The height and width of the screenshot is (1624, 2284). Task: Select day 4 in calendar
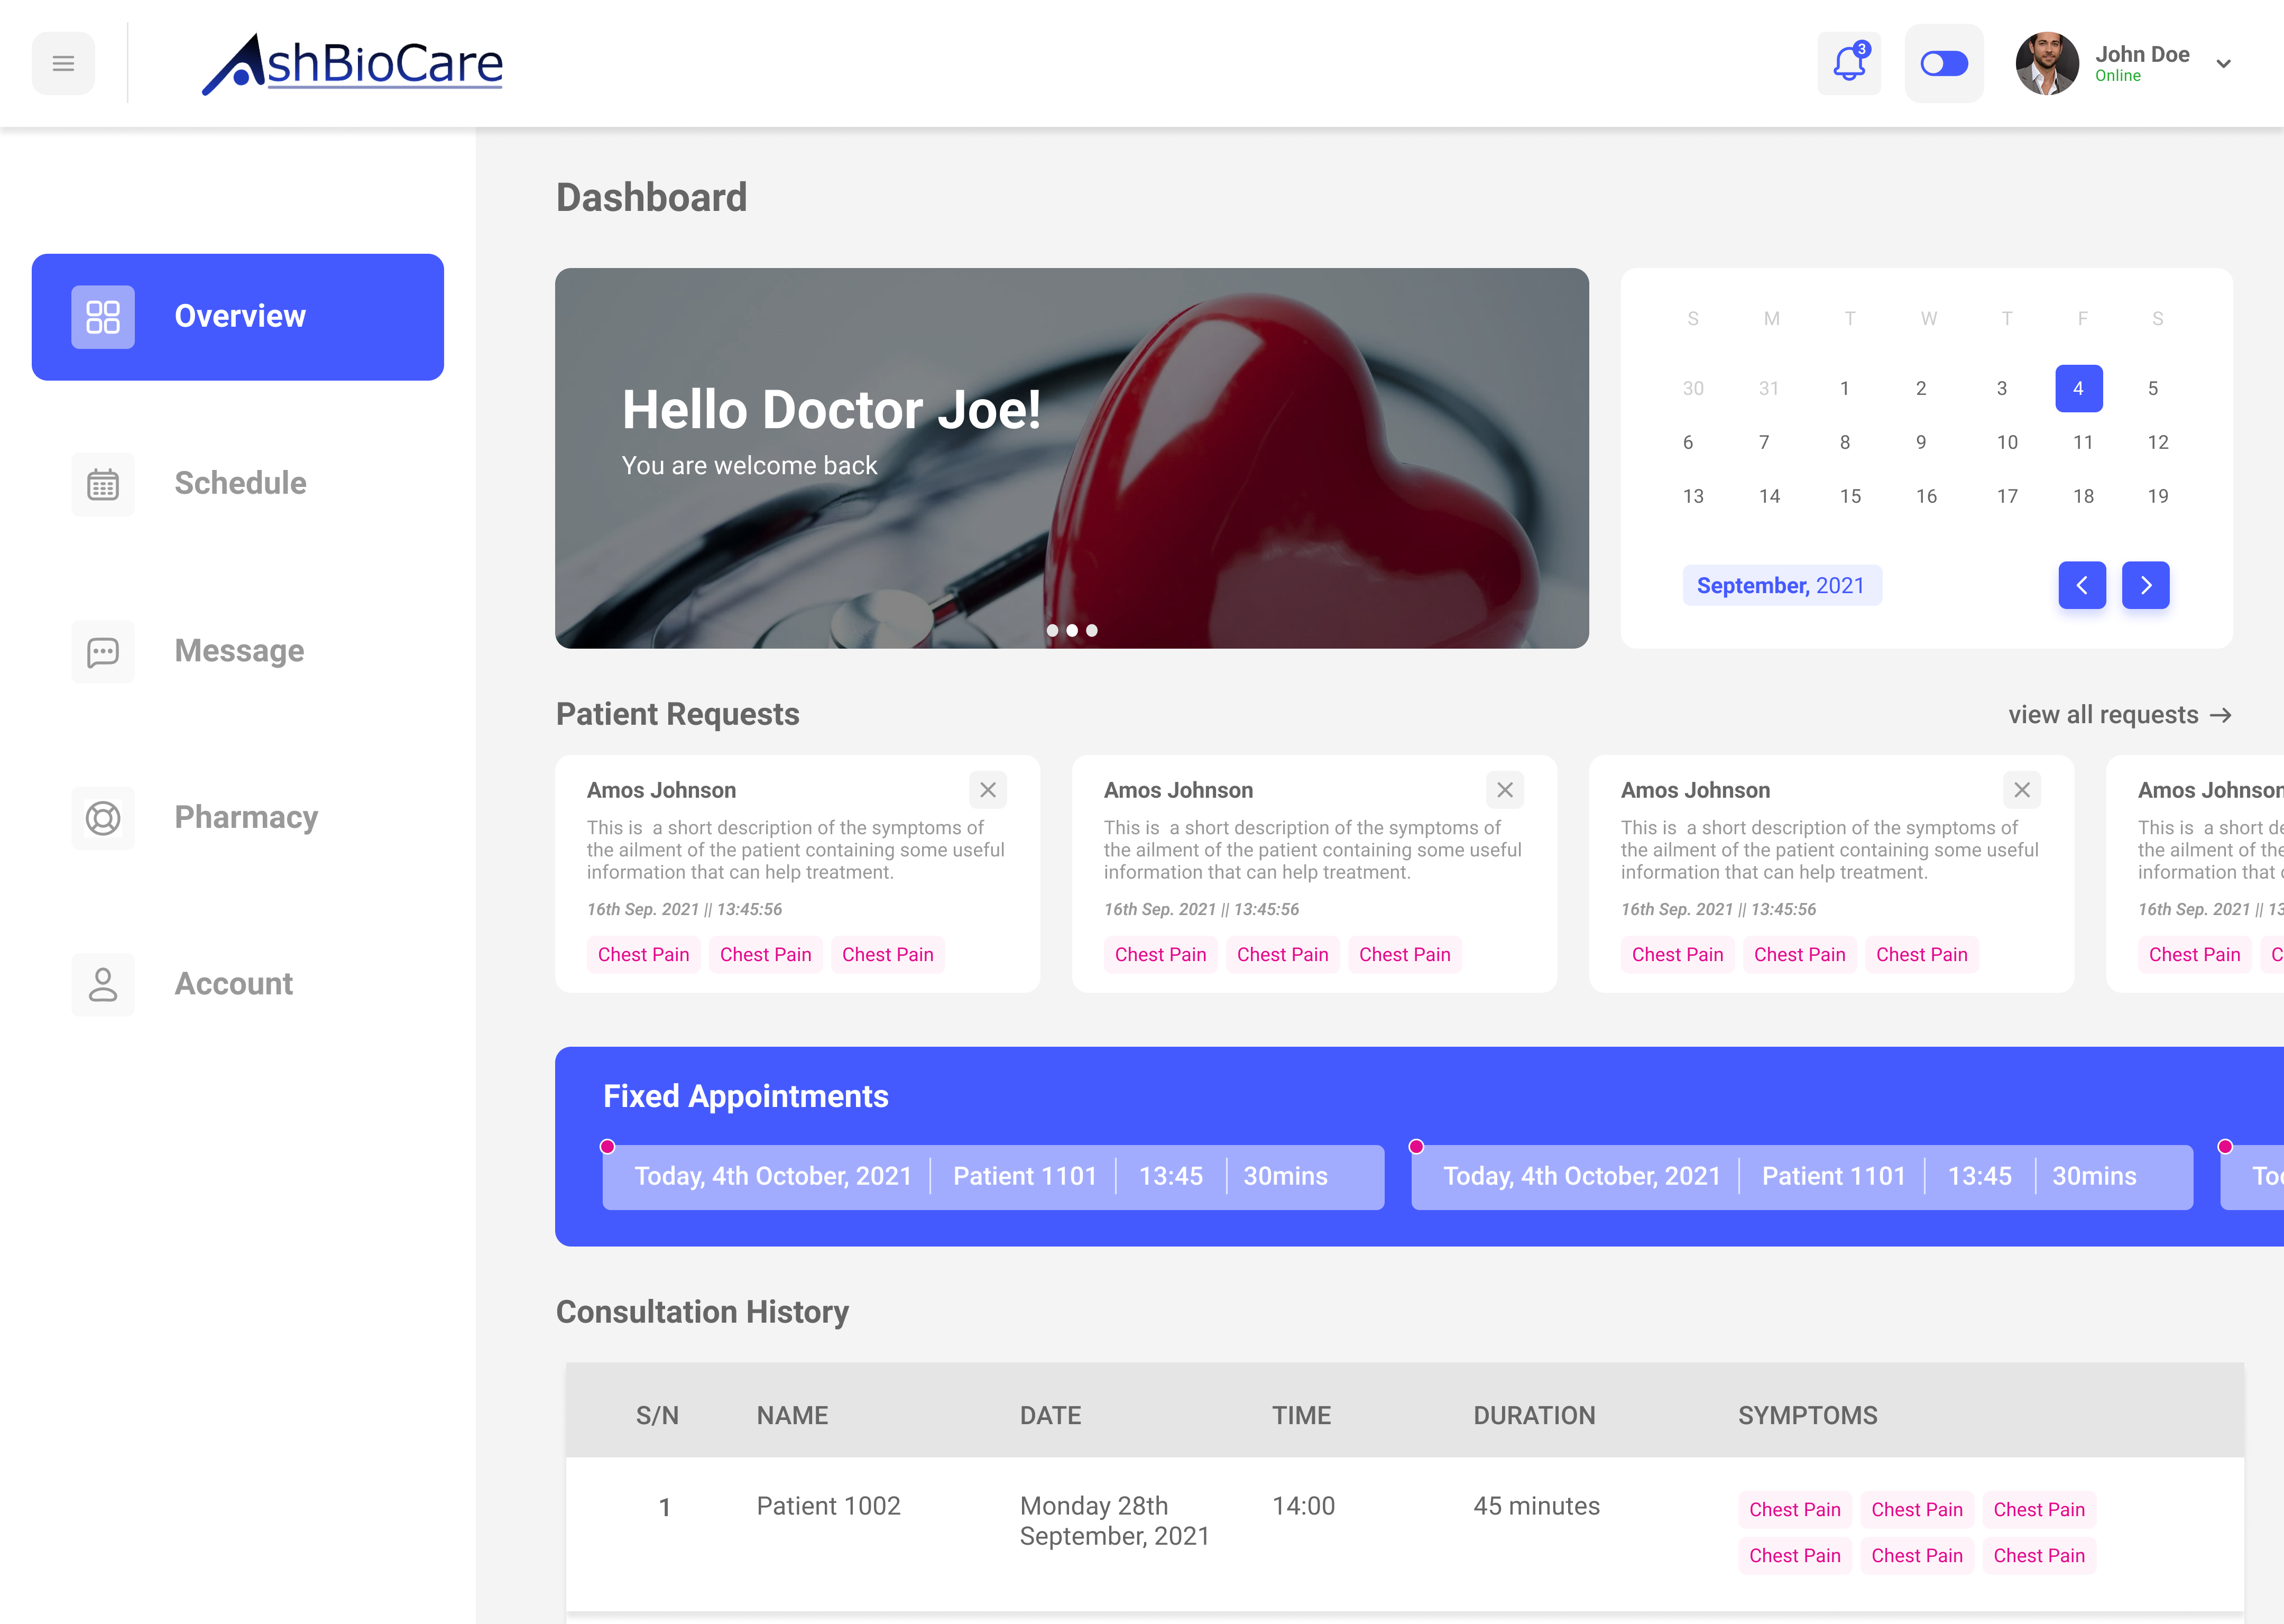tap(2078, 388)
